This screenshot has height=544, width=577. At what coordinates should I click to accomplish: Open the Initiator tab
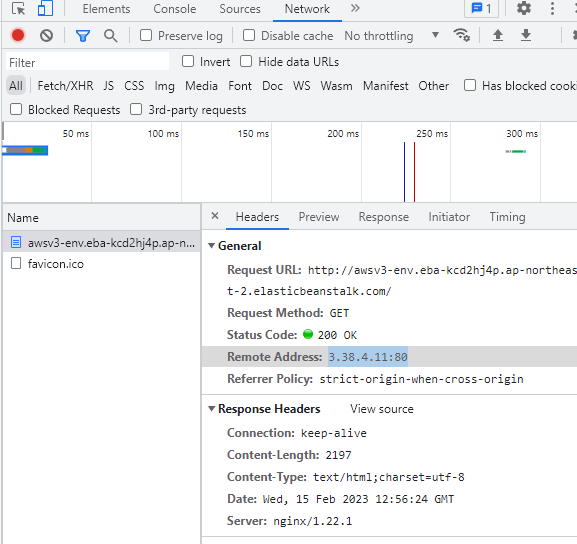[449, 217]
